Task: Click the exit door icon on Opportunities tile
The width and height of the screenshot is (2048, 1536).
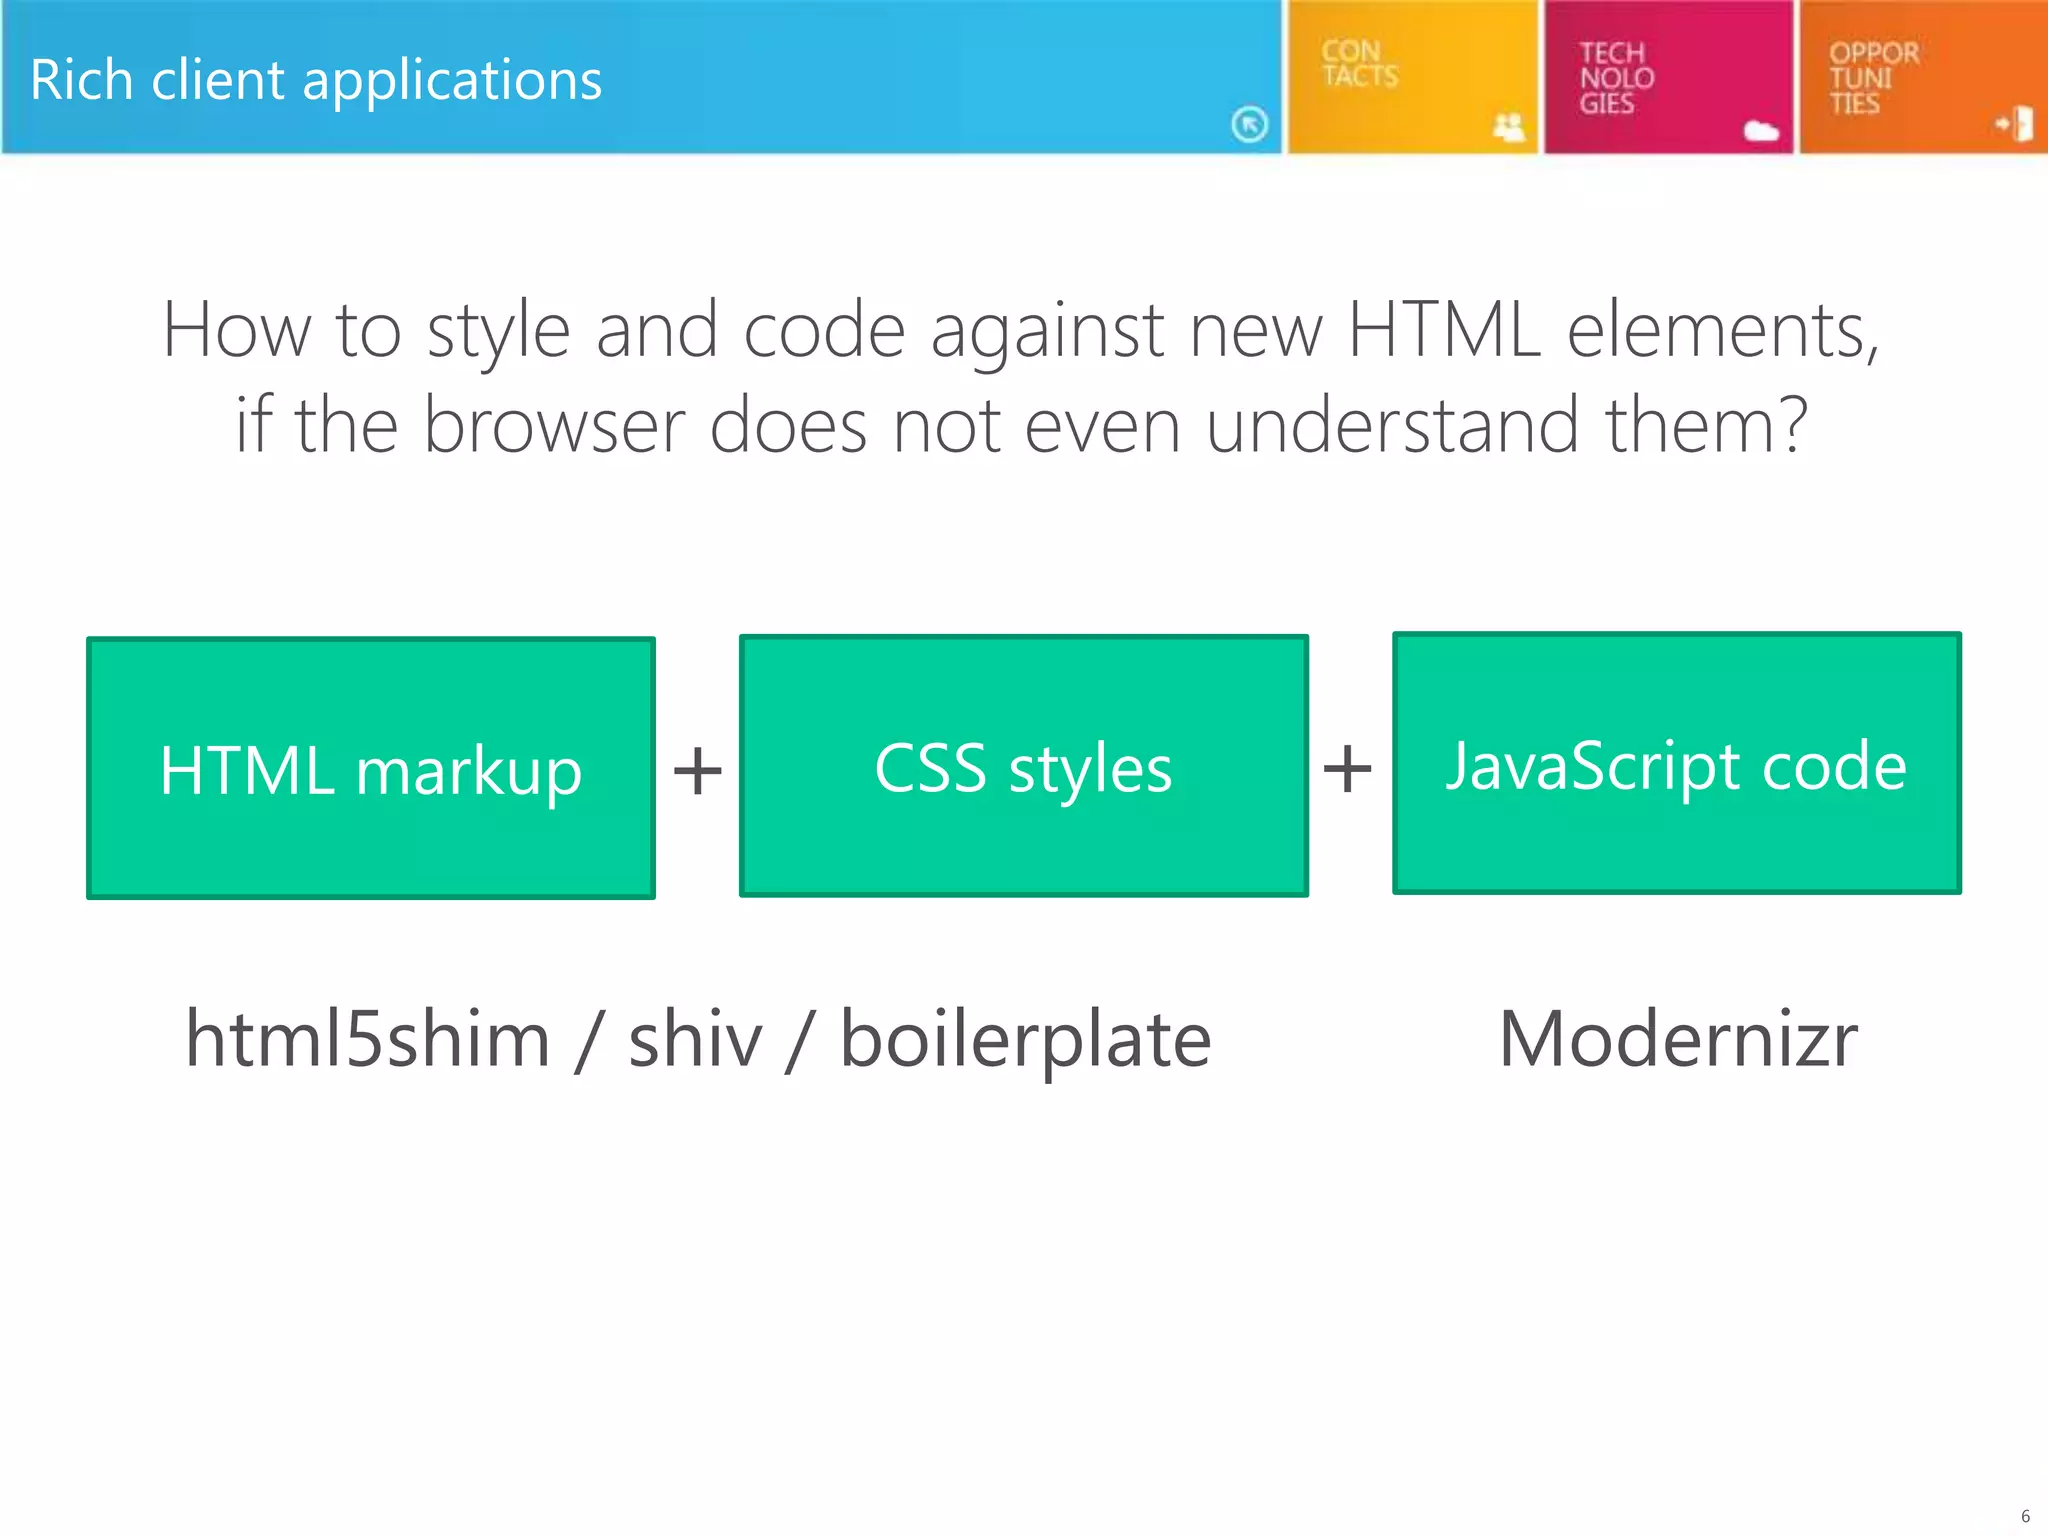Action: (x=2017, y=125)
